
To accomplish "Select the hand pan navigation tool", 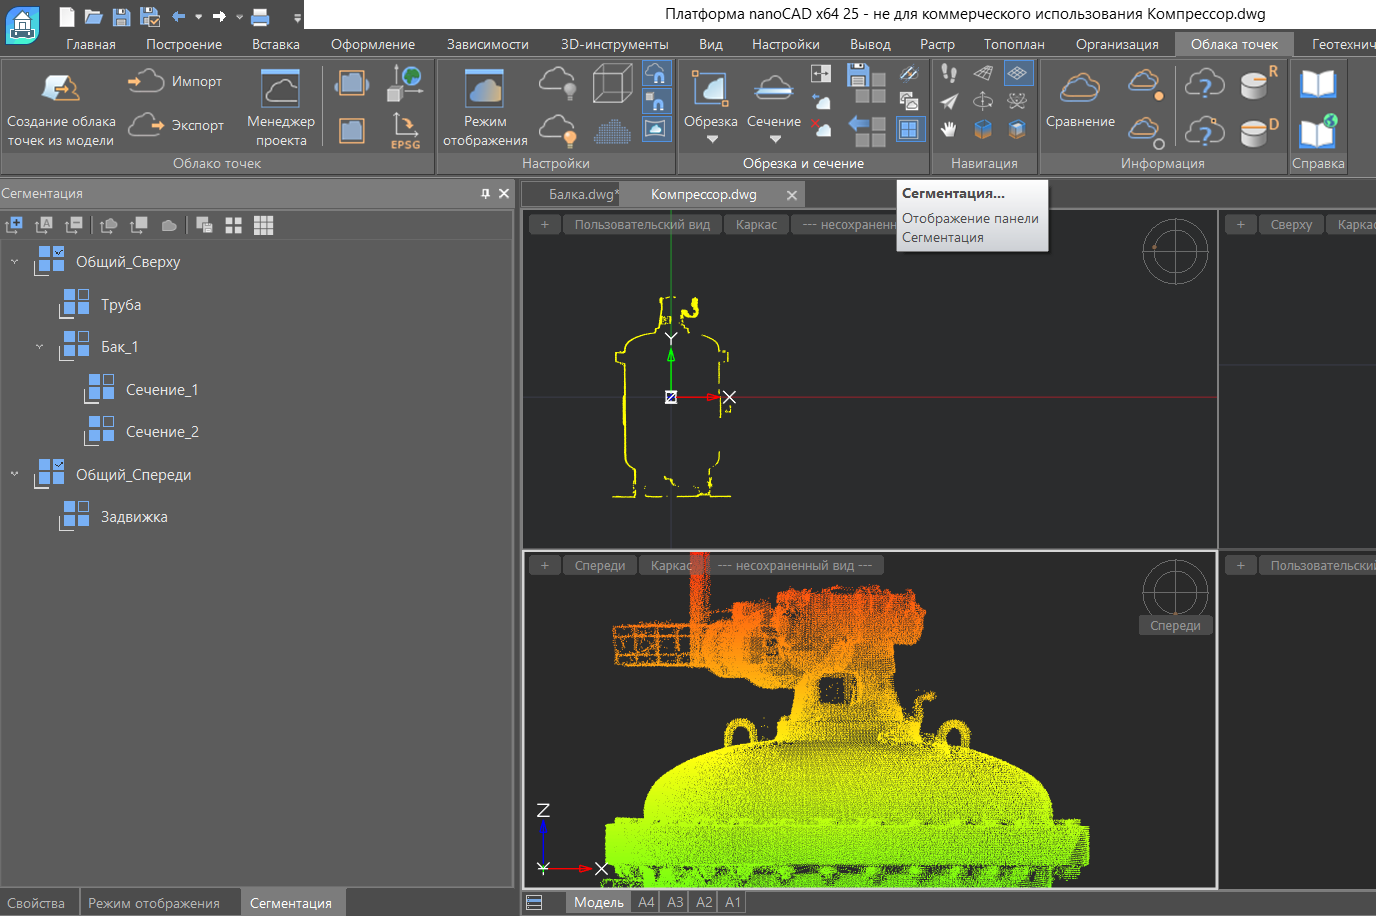I will [x=949, y=129].
